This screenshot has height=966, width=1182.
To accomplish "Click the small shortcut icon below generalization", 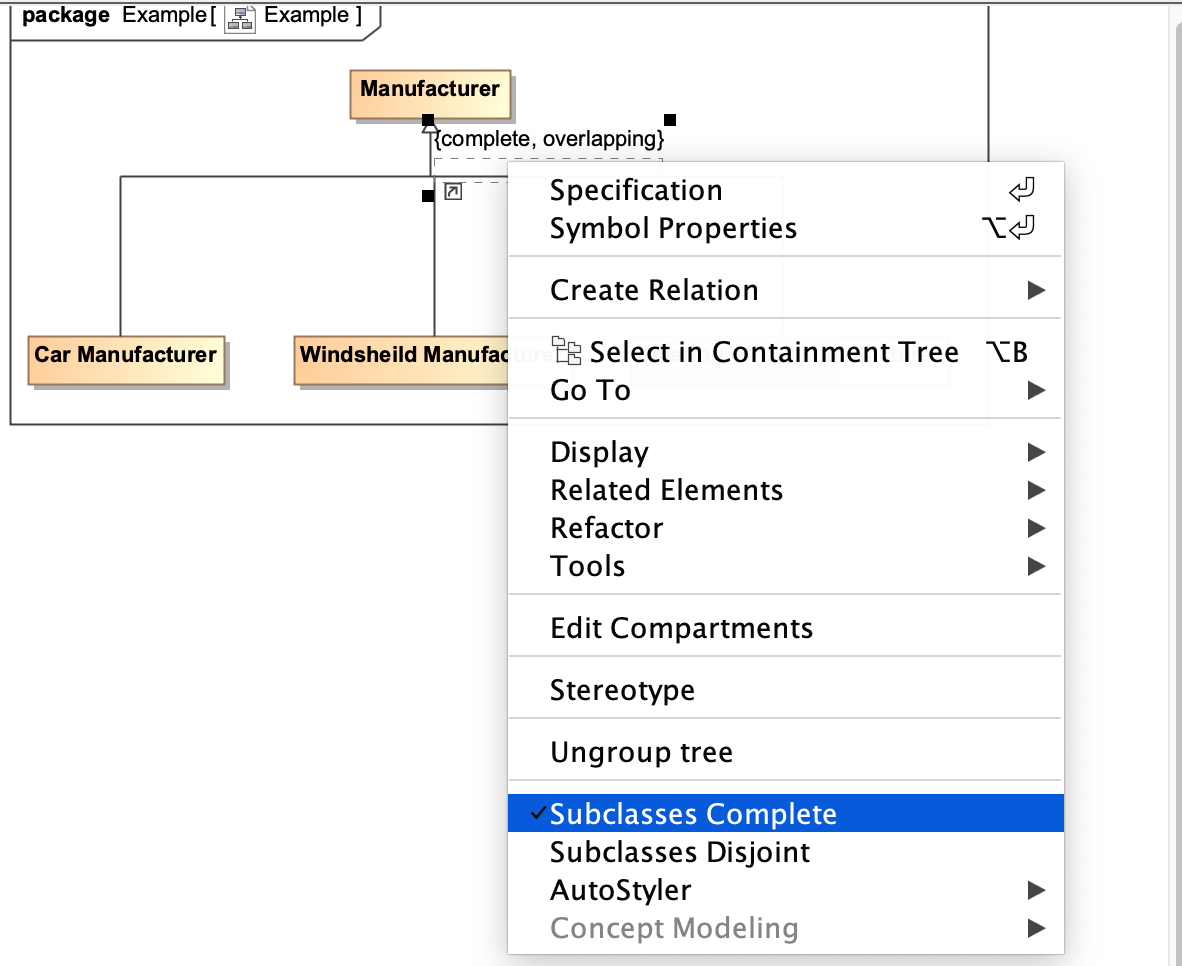I will click(x=453, y=191).
